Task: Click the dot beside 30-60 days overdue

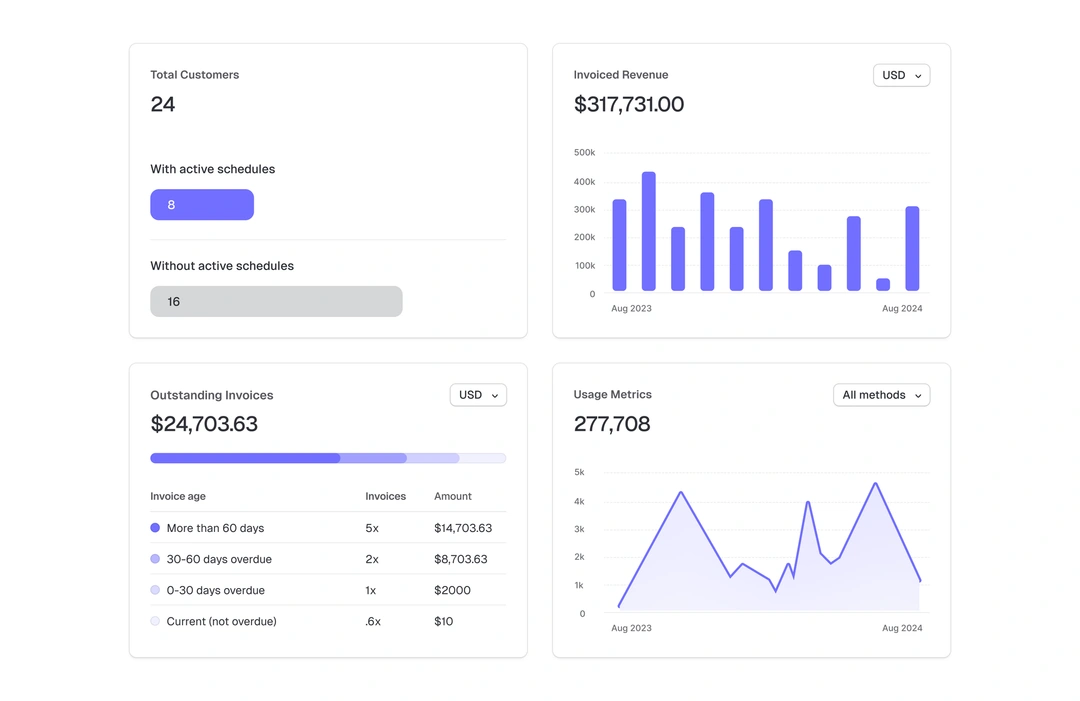Action: tap(155, 558)
